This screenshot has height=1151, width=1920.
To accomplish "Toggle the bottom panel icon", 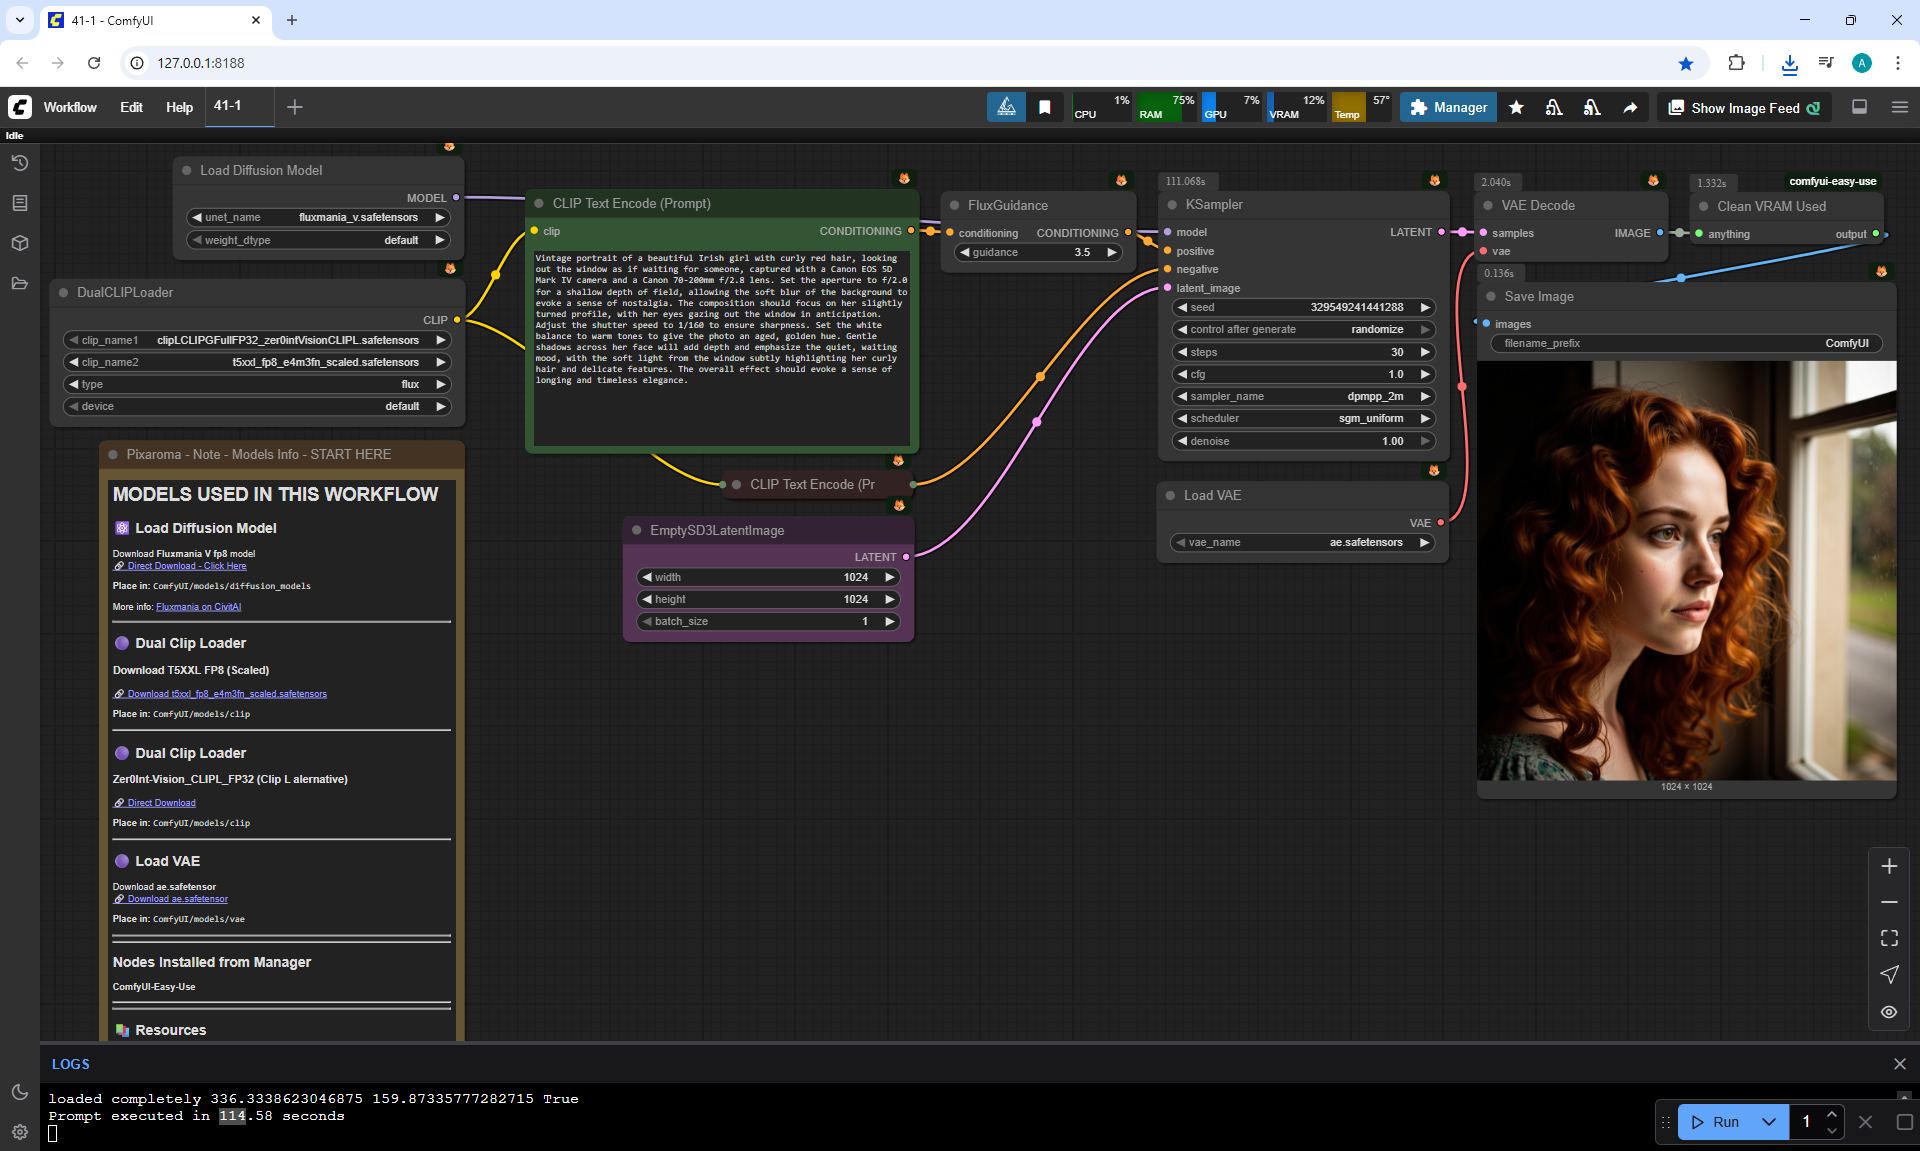I will [x=1859, y=107].
